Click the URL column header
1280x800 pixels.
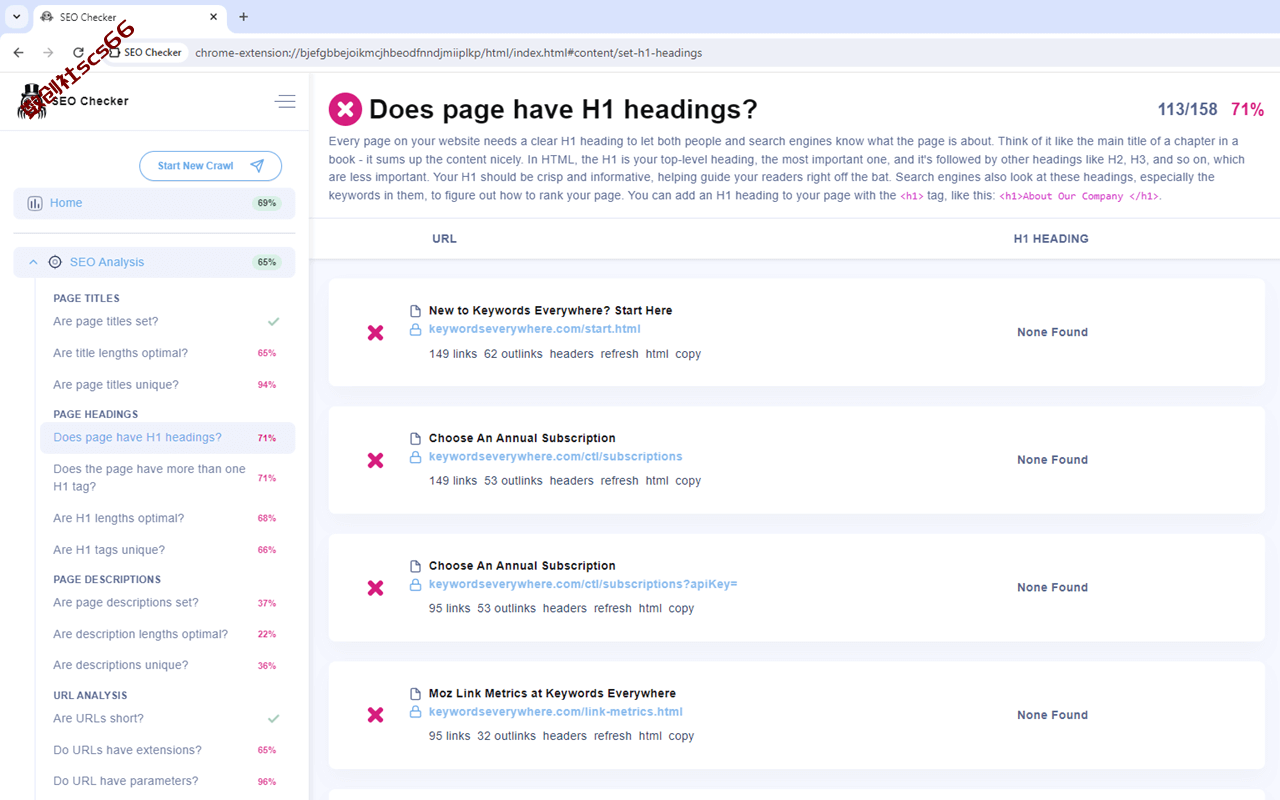click(x=444, y=239)
